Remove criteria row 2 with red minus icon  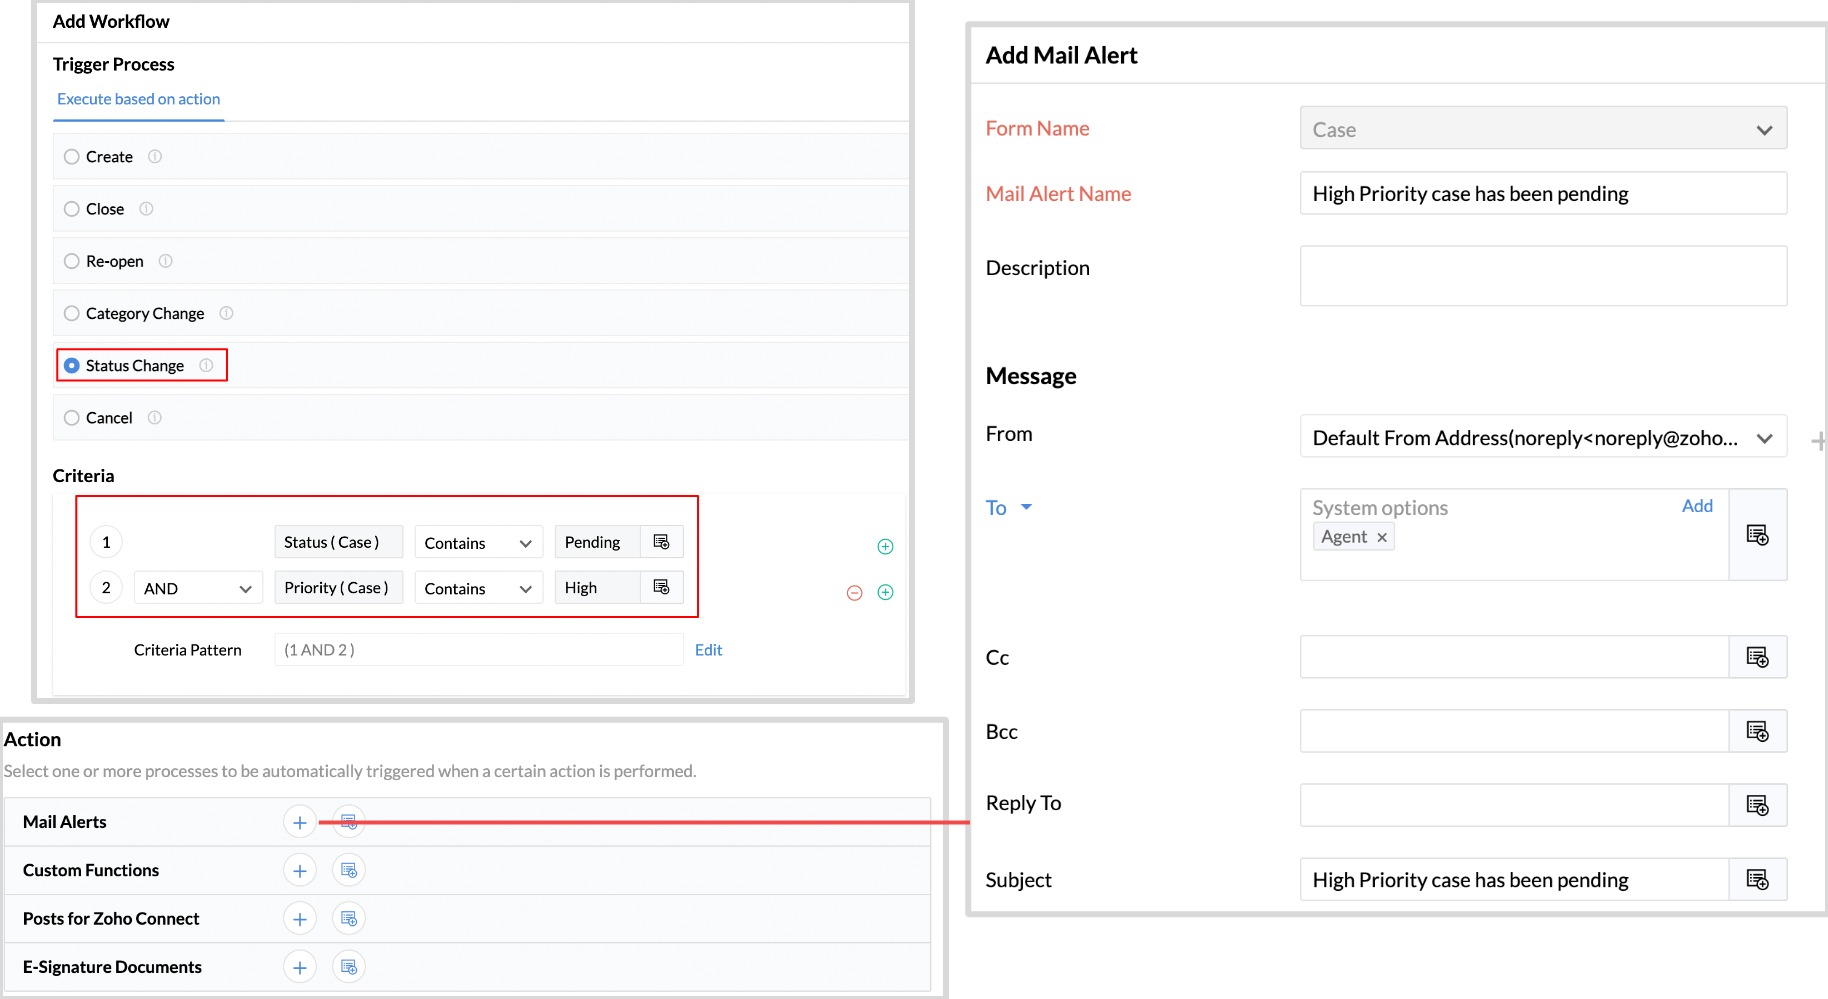coord(854,593)
